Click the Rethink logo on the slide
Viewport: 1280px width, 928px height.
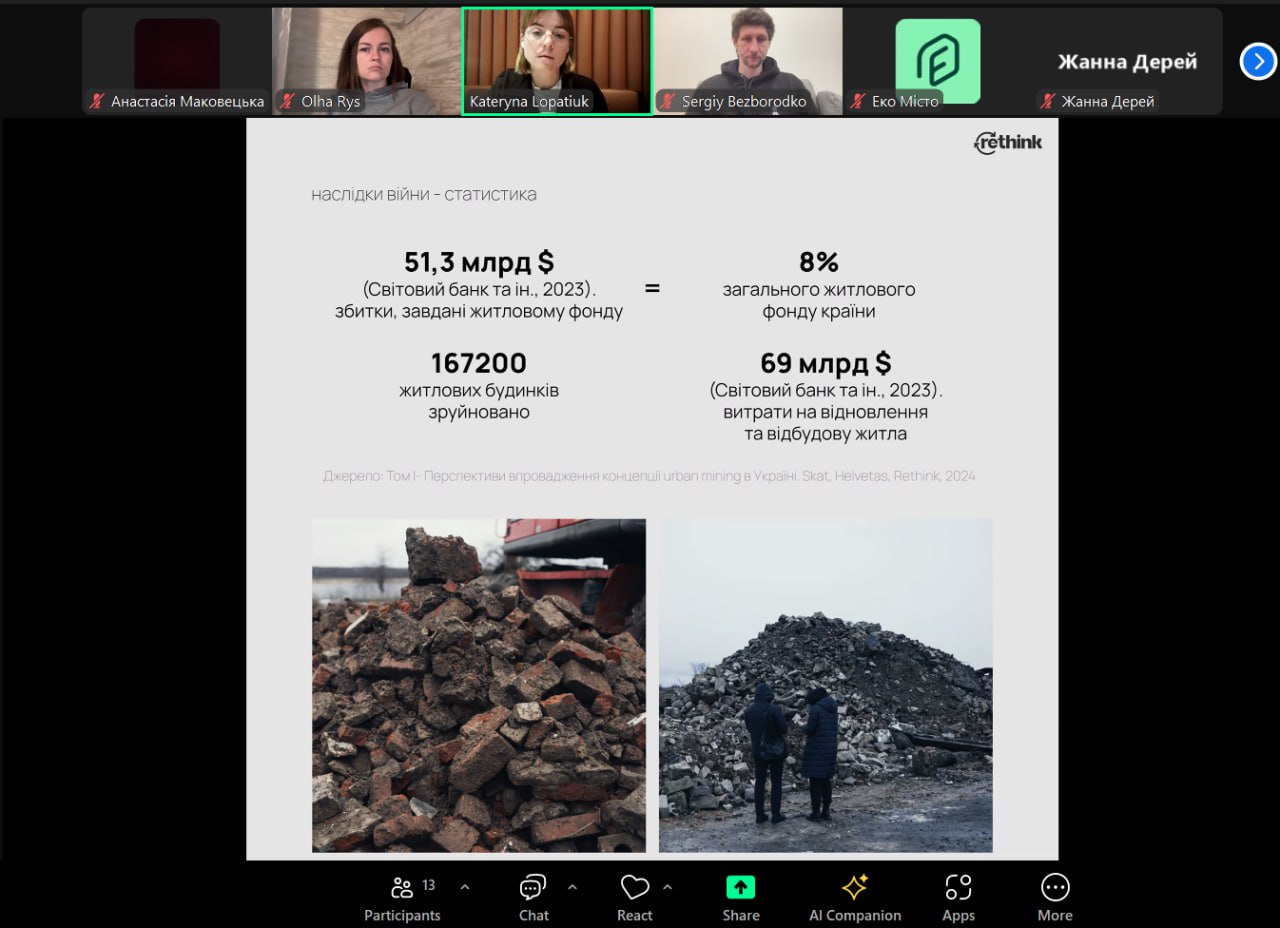tap(1008, 142)
